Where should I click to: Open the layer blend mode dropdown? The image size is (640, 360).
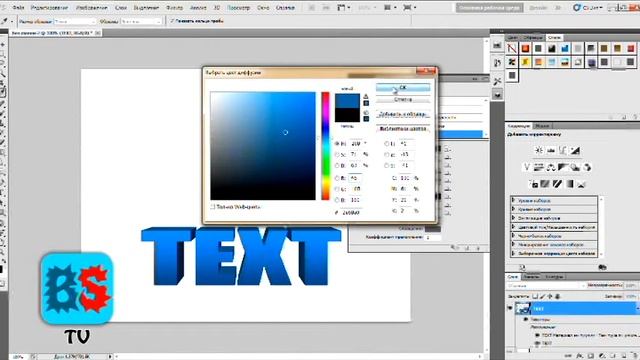point(545,286)
